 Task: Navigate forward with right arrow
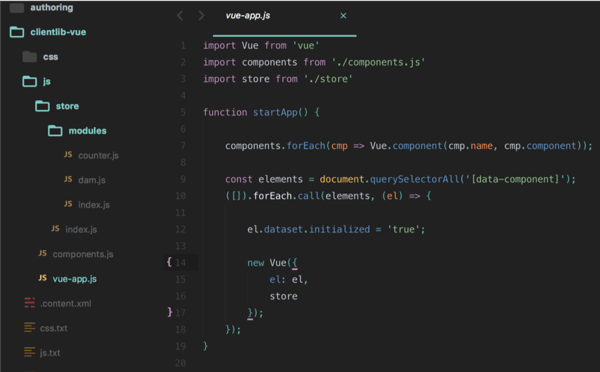(201, 16)
